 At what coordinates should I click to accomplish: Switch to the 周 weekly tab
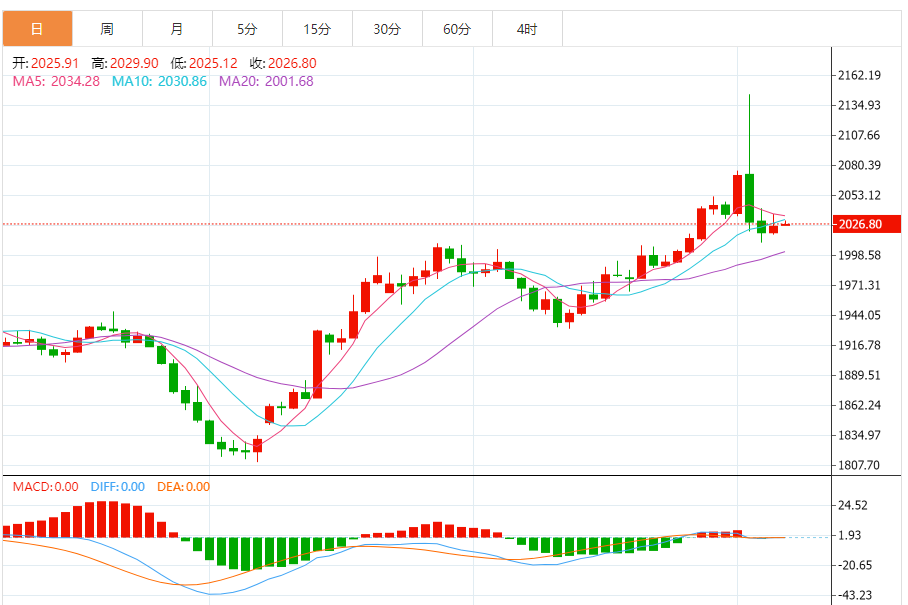108,28
